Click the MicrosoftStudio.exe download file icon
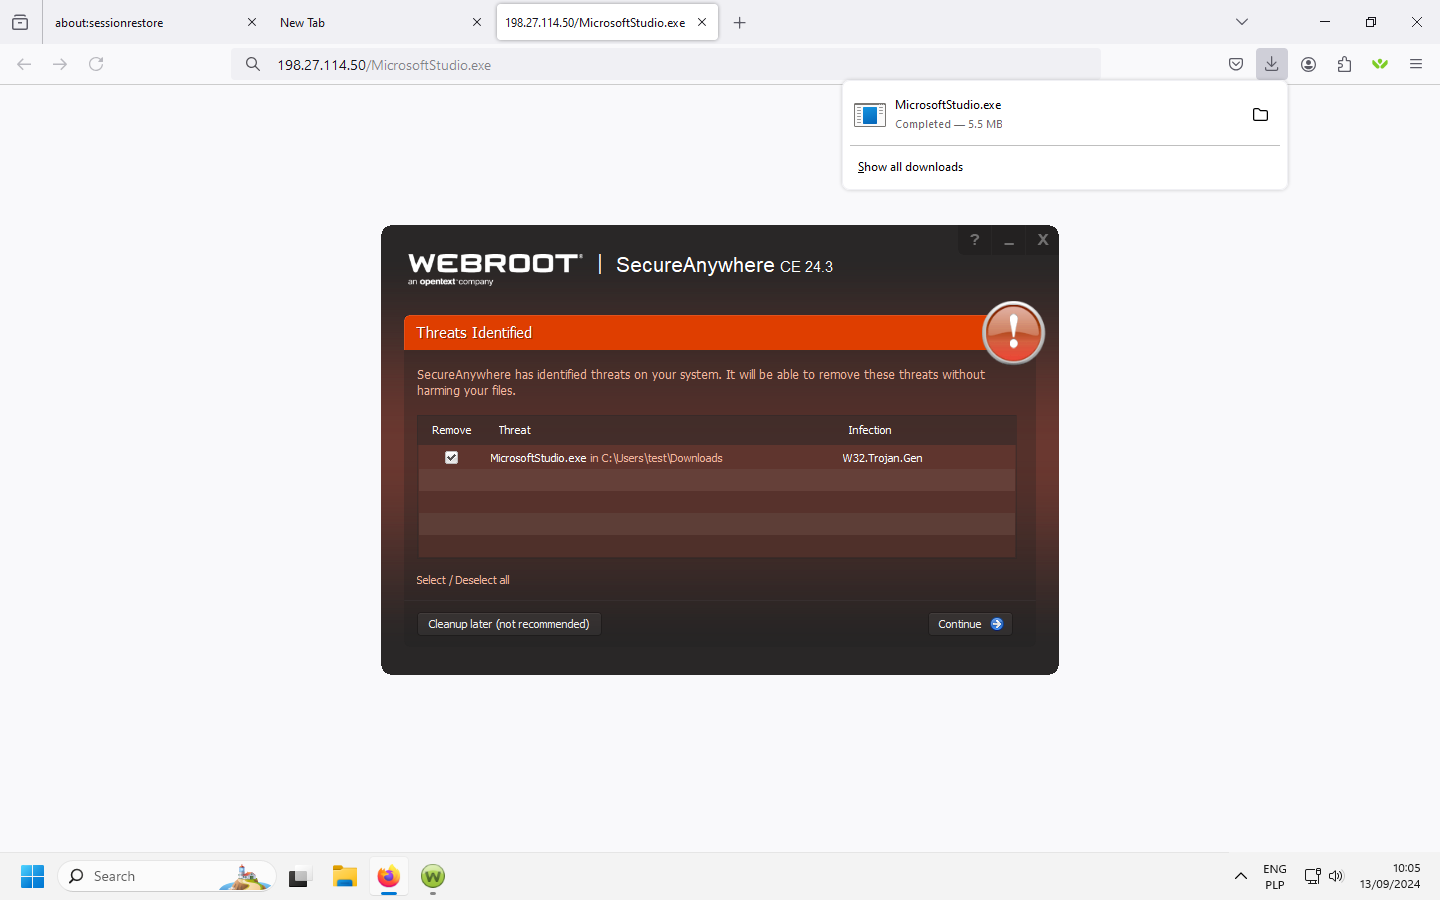The image size is (1440, 900). point(870,115)
